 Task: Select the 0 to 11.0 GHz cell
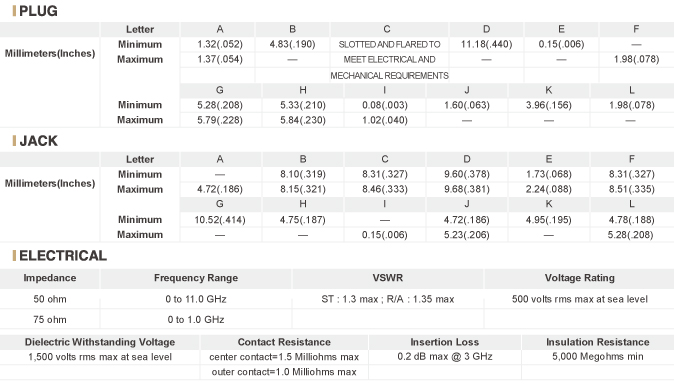[196, 299]
